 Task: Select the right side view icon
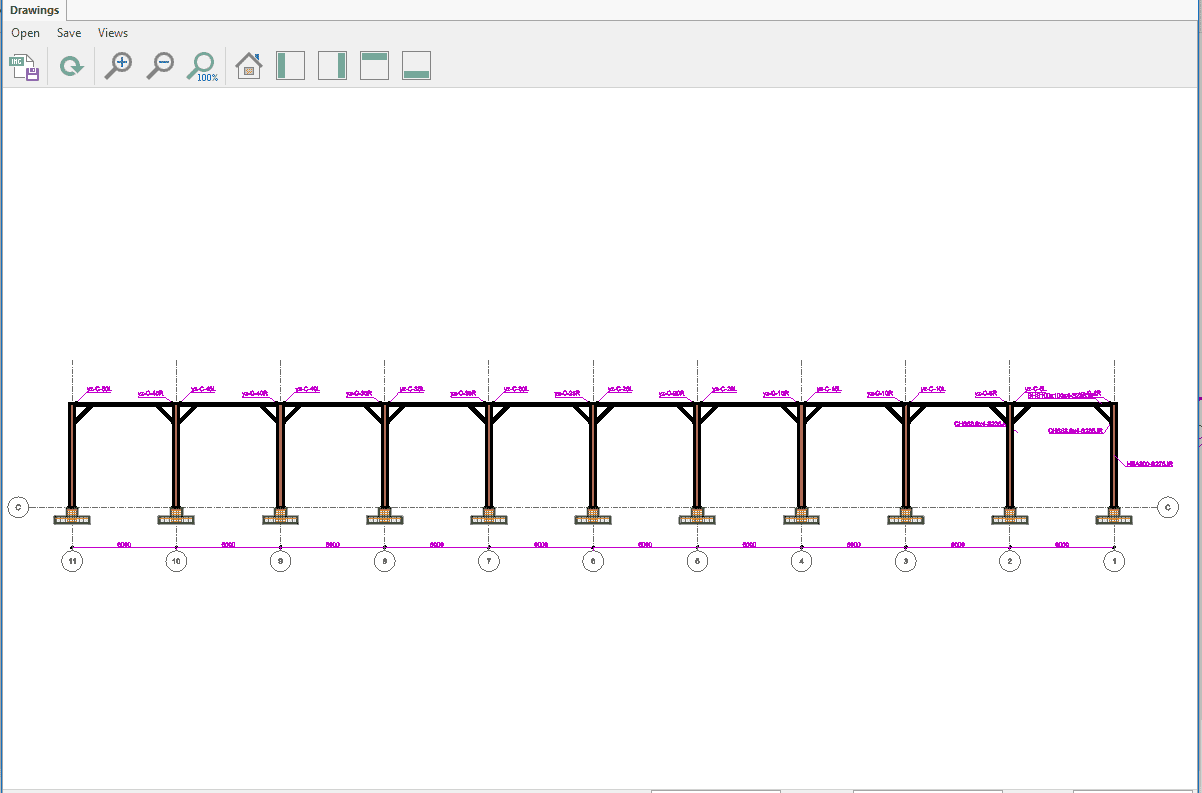(332, 66)
